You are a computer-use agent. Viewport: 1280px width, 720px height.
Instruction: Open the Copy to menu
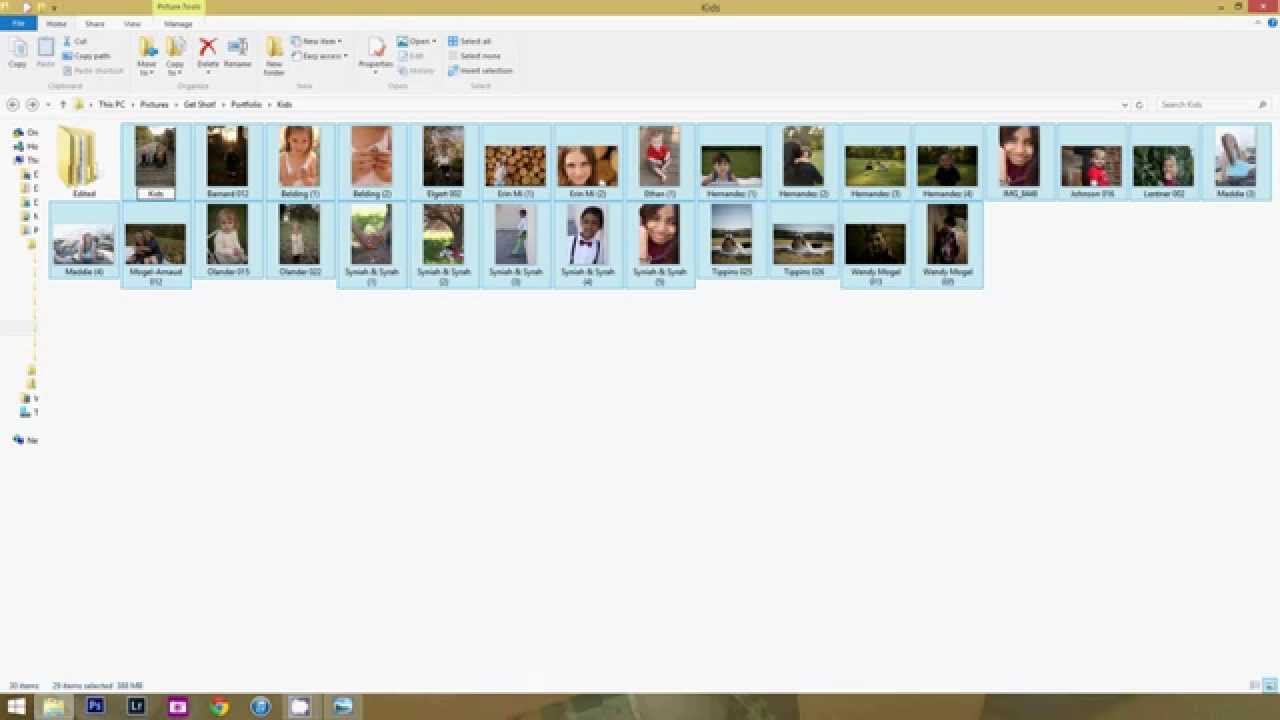tap(176, 56)
